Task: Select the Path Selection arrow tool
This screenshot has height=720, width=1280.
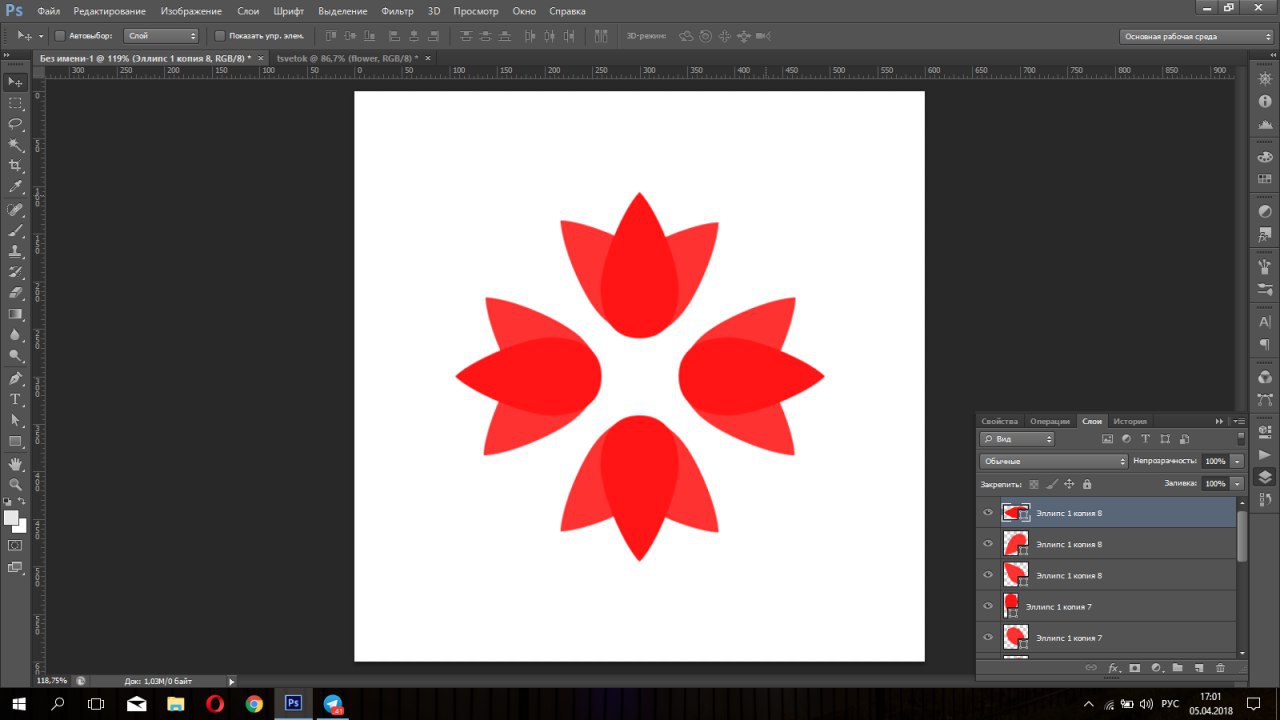Action: point(15,421)
